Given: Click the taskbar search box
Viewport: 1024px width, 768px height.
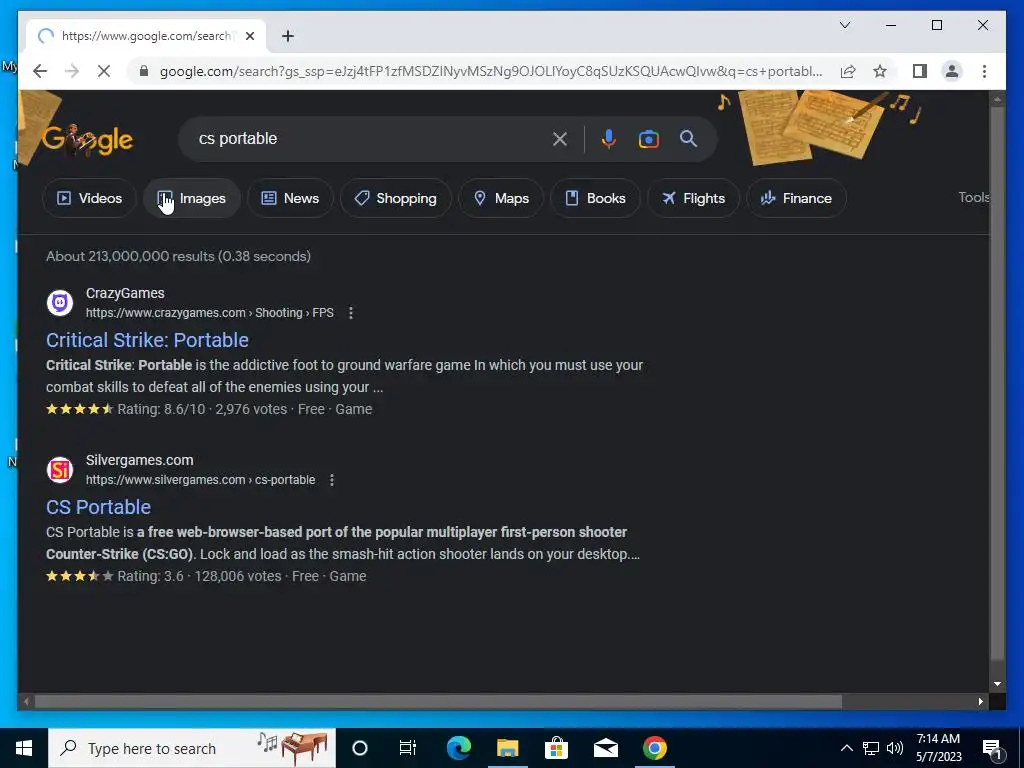Looking at the screenshot, I should coord(192,748).
